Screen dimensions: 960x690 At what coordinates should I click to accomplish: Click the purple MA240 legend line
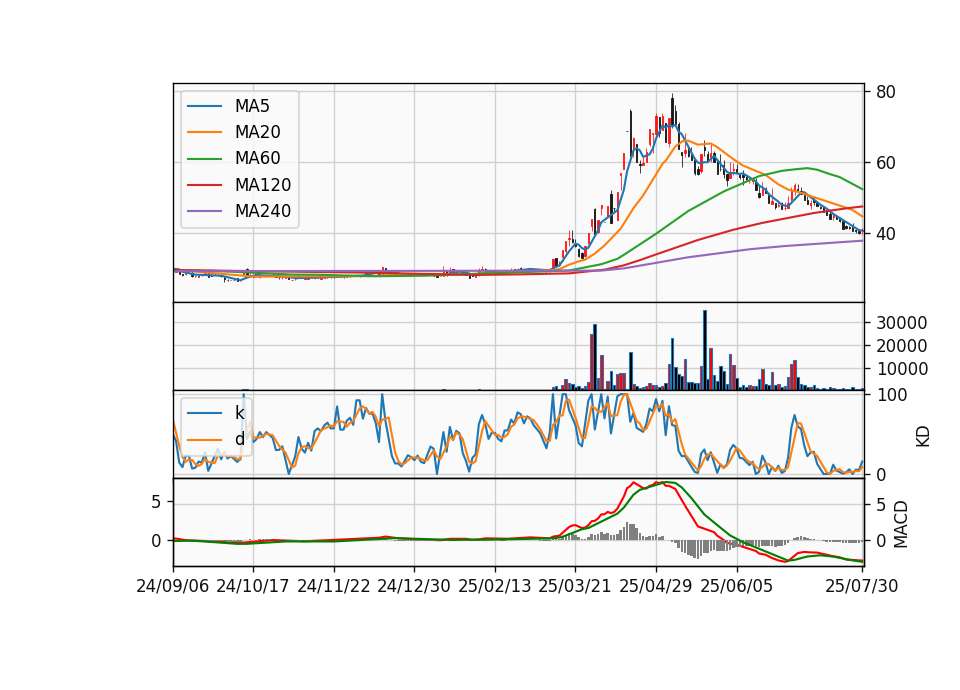click(204, 211)
